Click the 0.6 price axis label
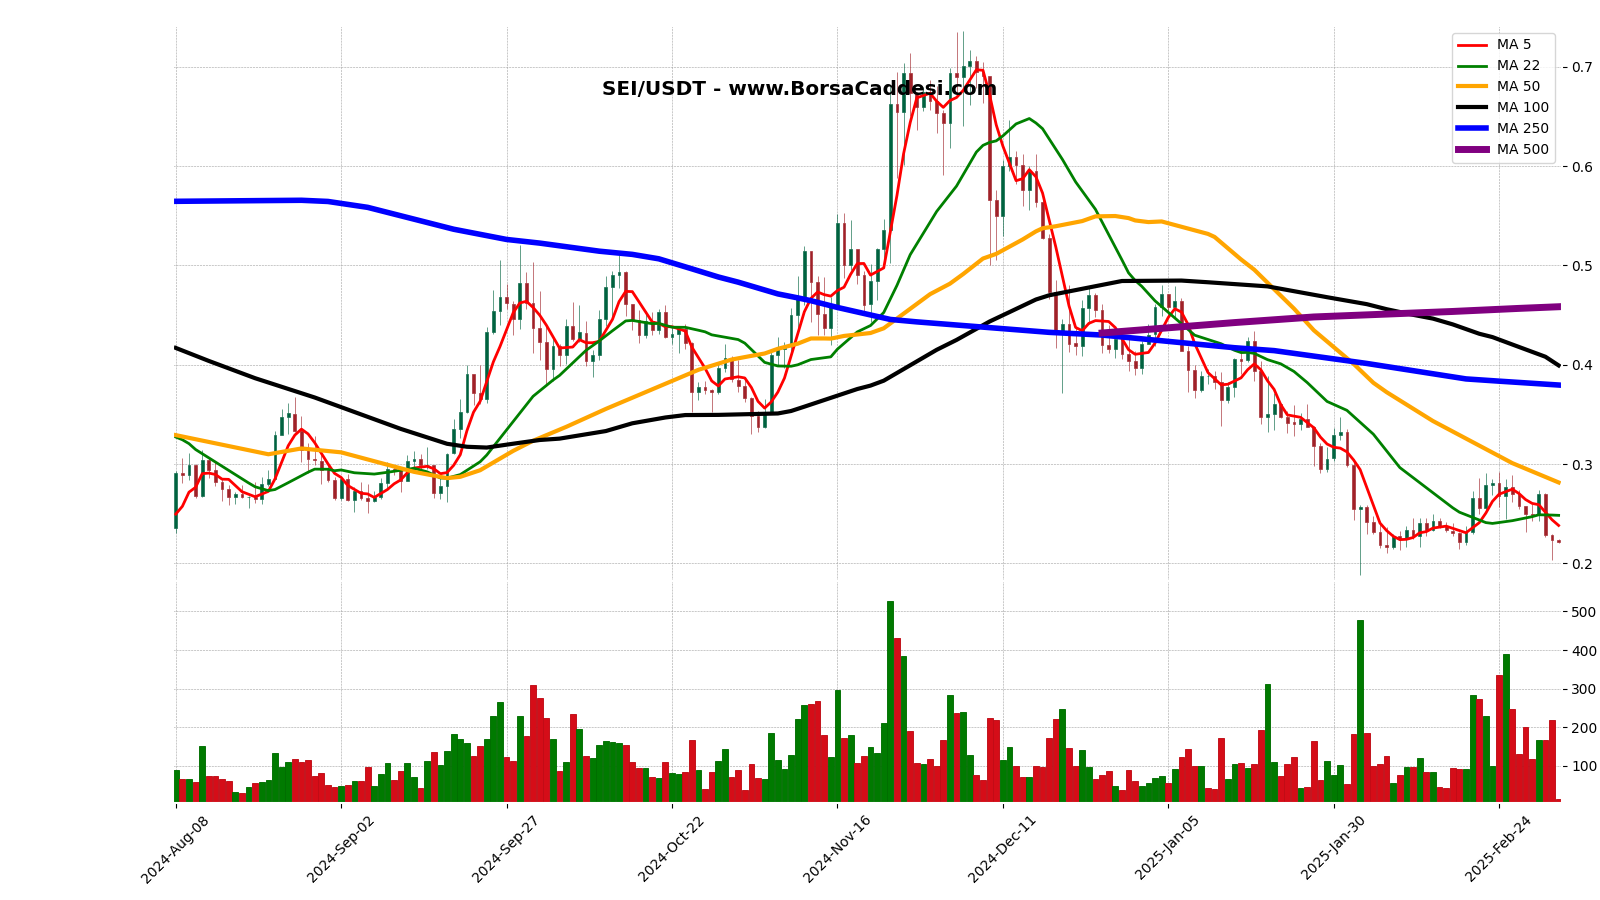The height and width of the screenshot is (900, 1600). pos(1582,166)
